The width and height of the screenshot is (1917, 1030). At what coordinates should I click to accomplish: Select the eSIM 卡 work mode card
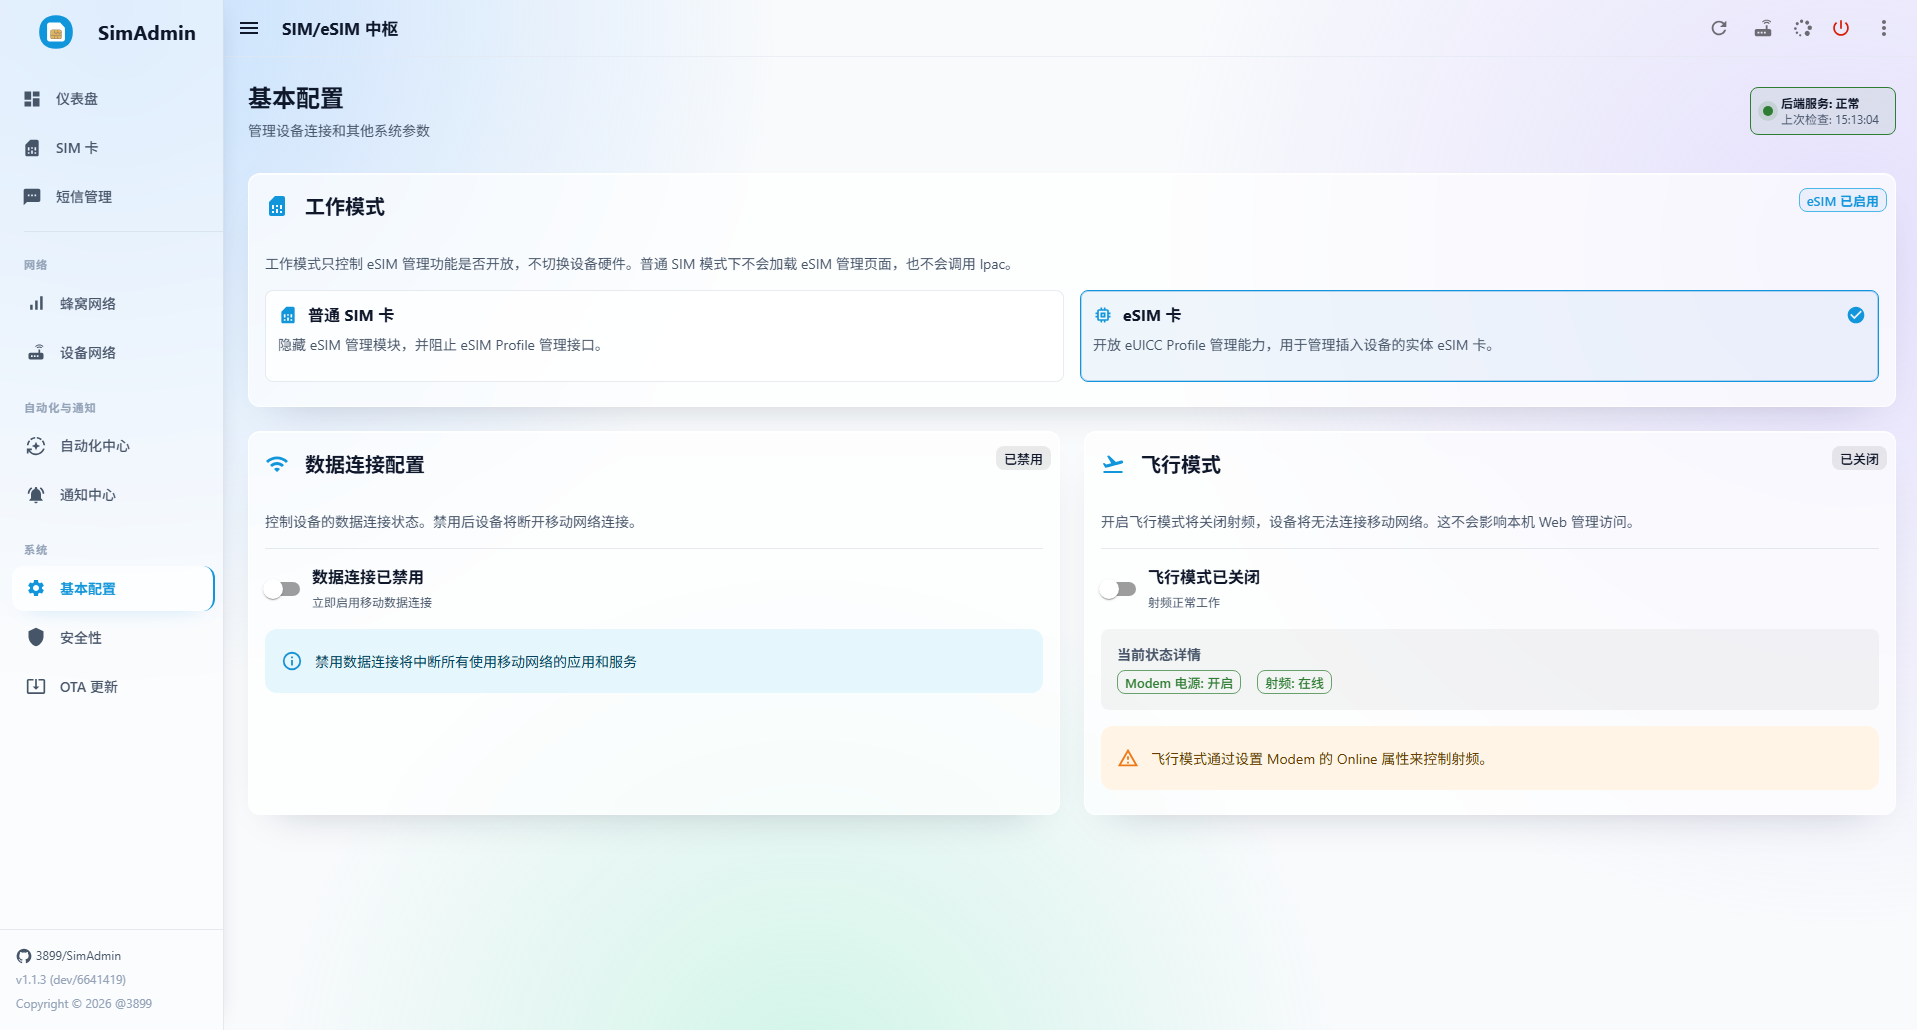click(x=1479, y=336)
